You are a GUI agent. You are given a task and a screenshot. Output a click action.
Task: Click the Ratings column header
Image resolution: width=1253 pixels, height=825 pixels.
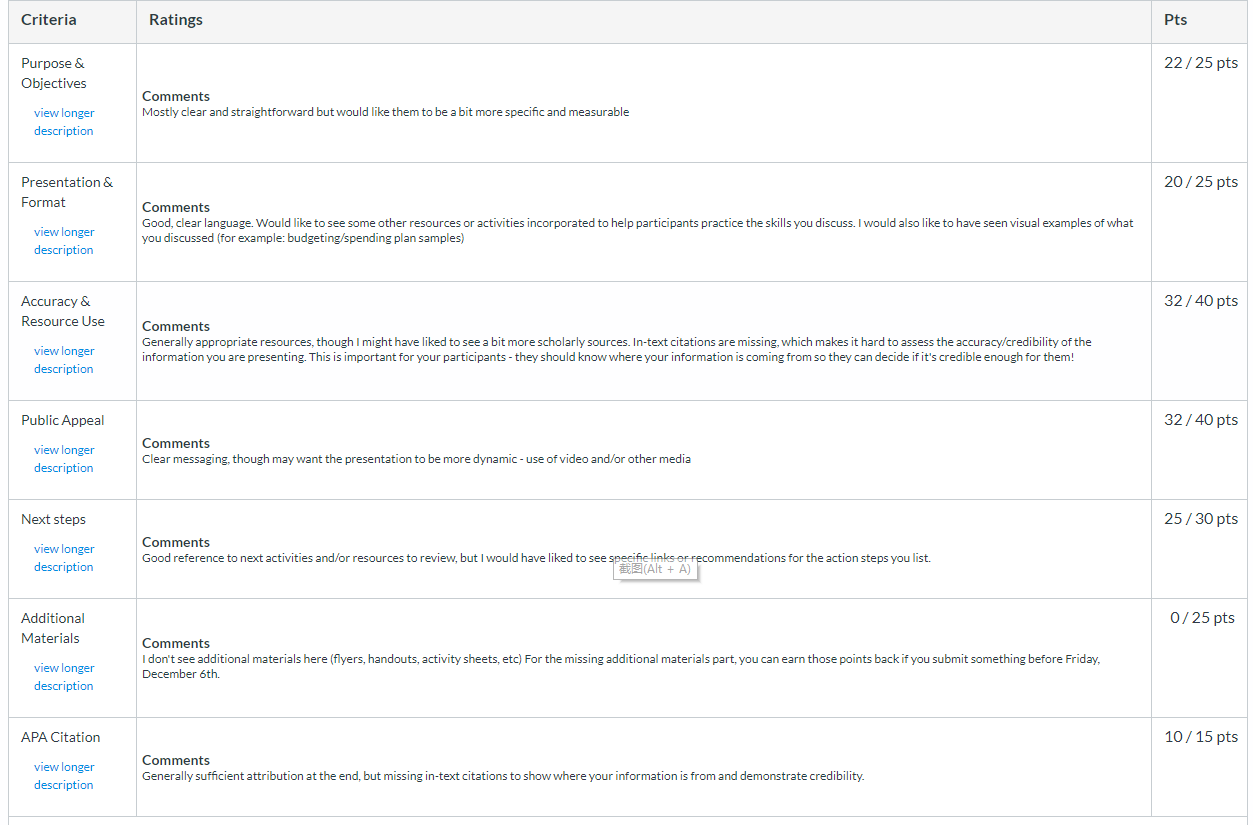coord(176,20)
